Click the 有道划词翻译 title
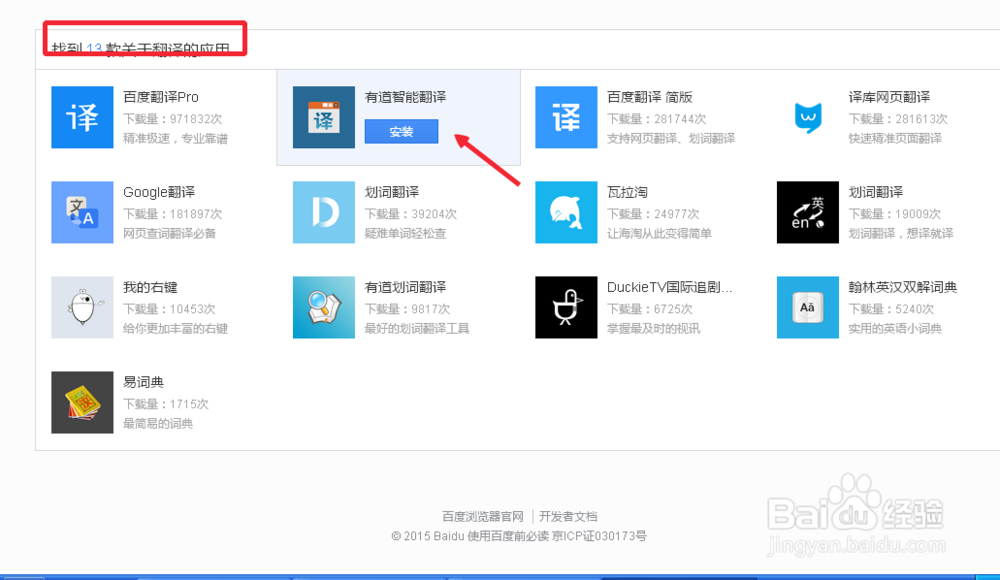1000x580 pixels. (406, 287)
